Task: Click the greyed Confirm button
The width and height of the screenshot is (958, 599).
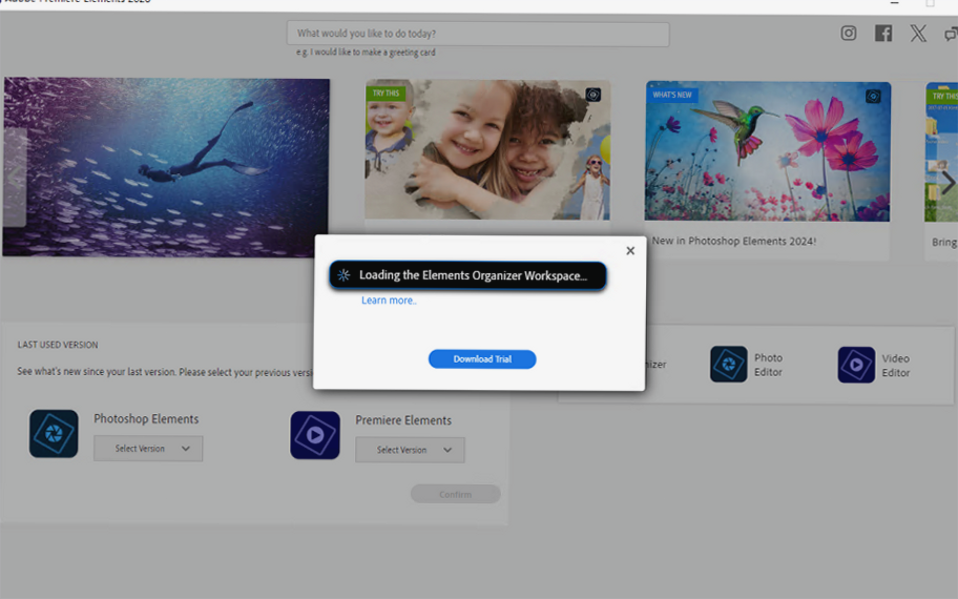Action: [455, 494]
